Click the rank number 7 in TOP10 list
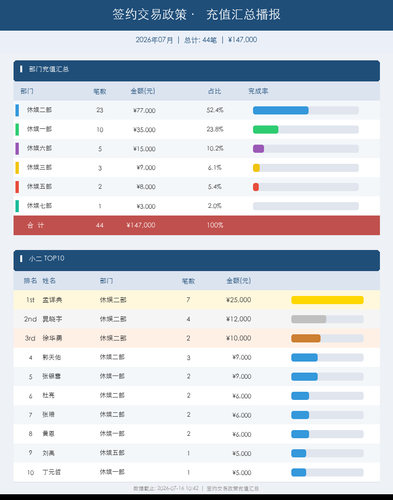Viewport: 393px width, 500px height. tap(30, 415)
